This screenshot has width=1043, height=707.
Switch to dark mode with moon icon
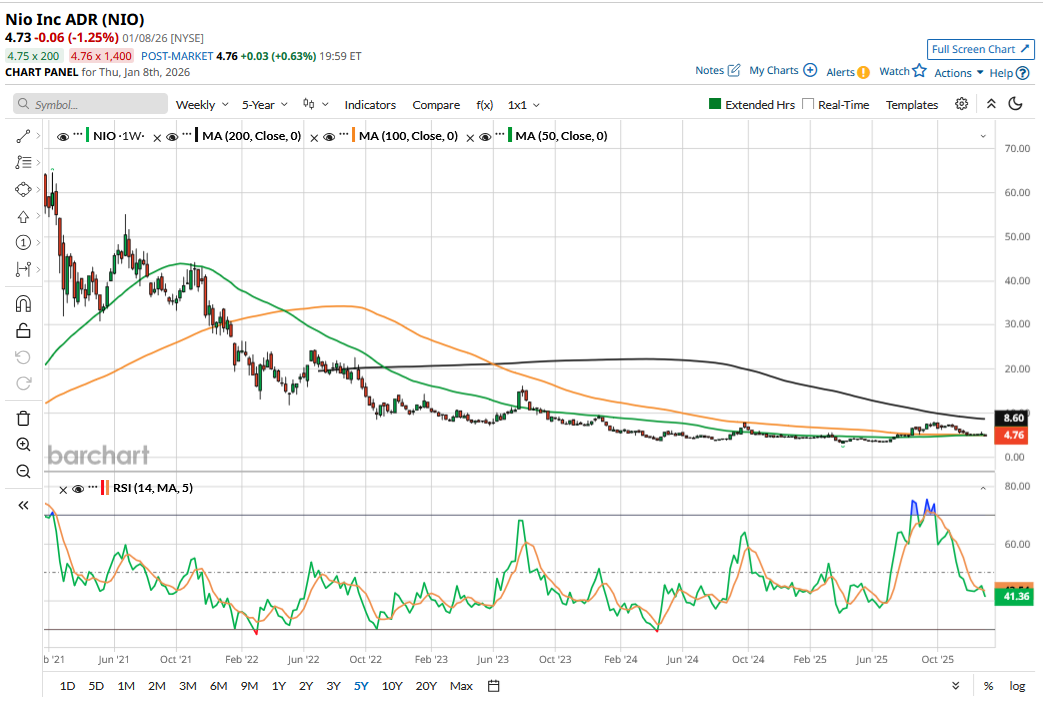point(1015,104)
